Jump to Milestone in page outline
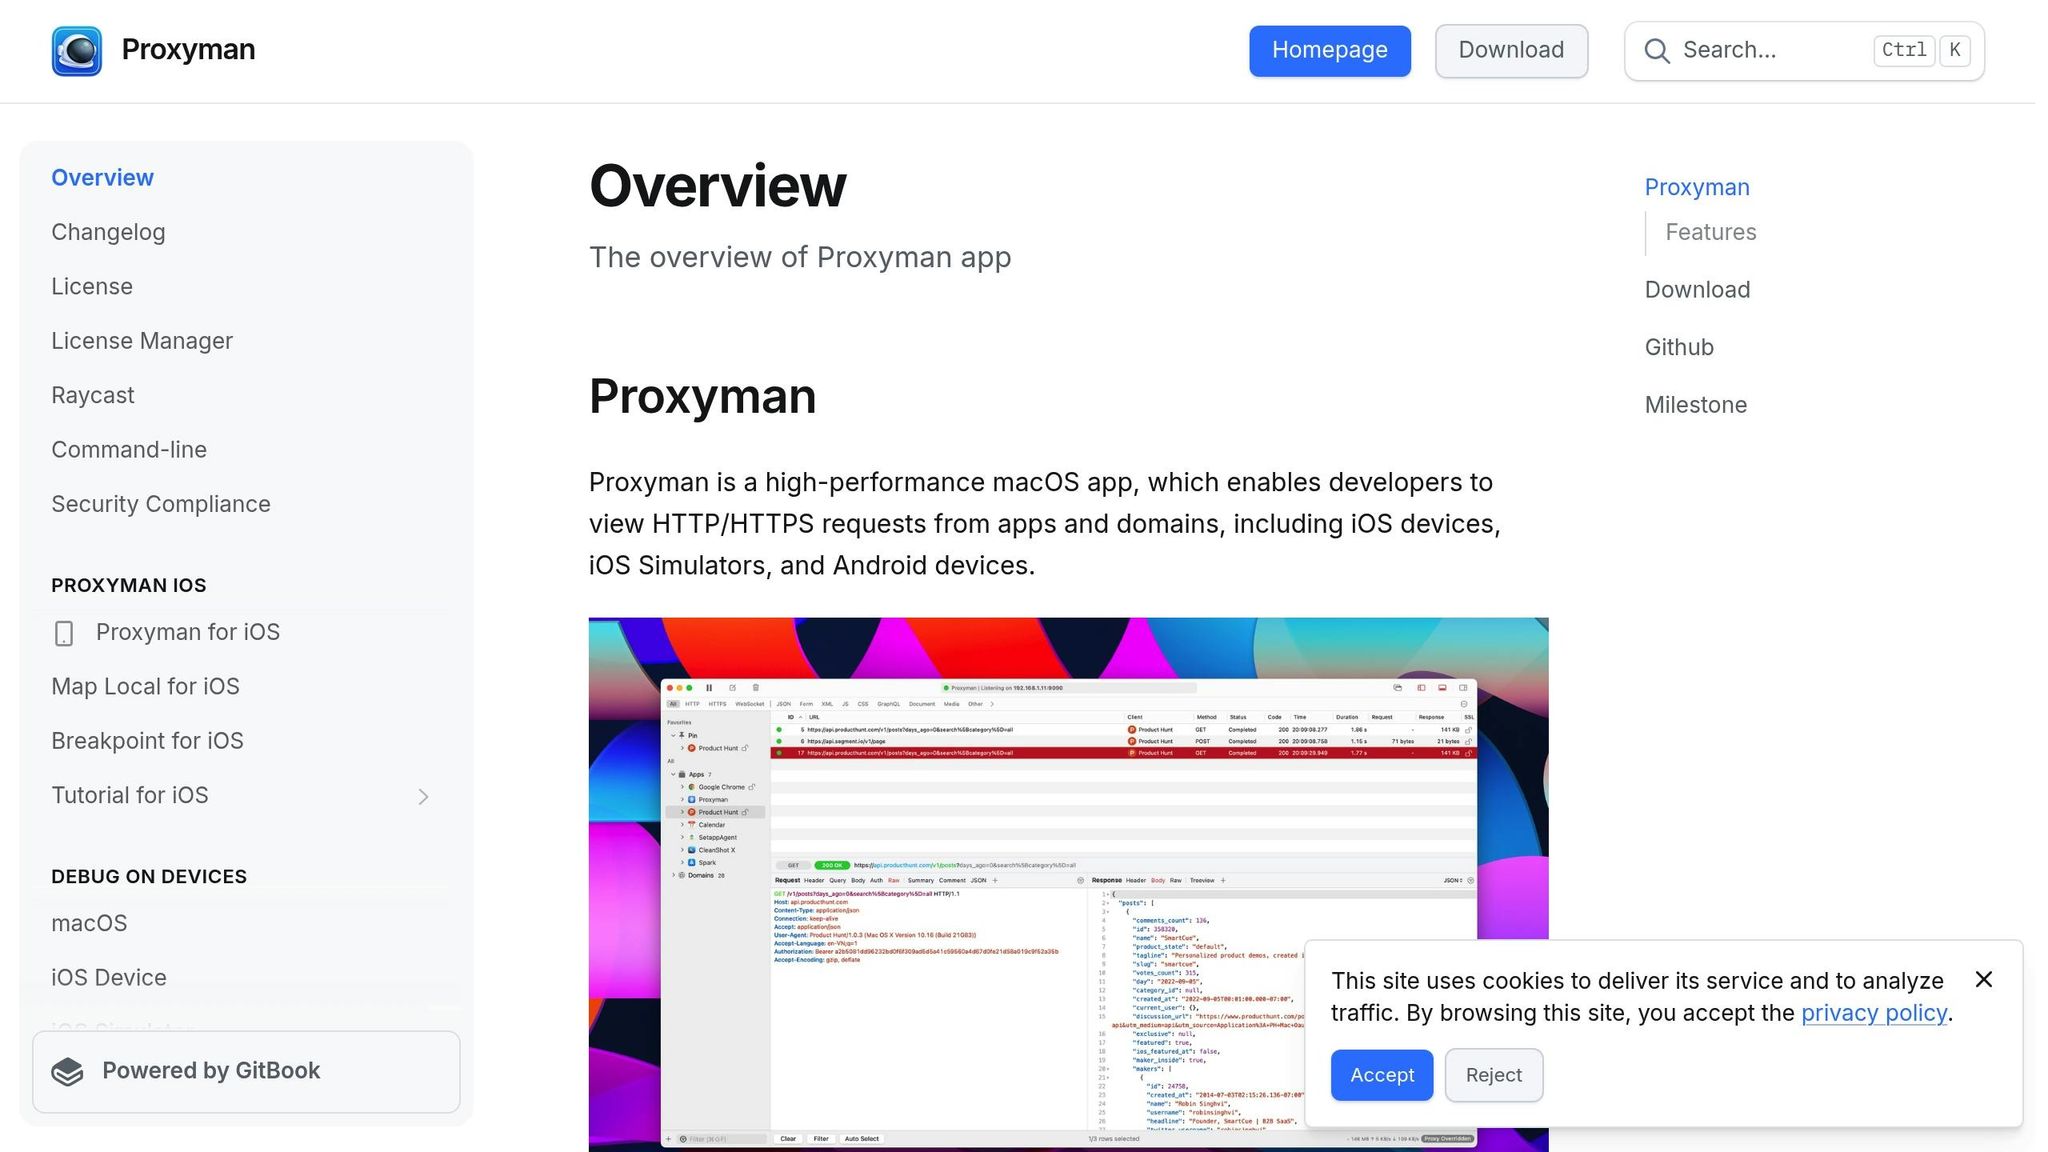 click(1695, 405)
